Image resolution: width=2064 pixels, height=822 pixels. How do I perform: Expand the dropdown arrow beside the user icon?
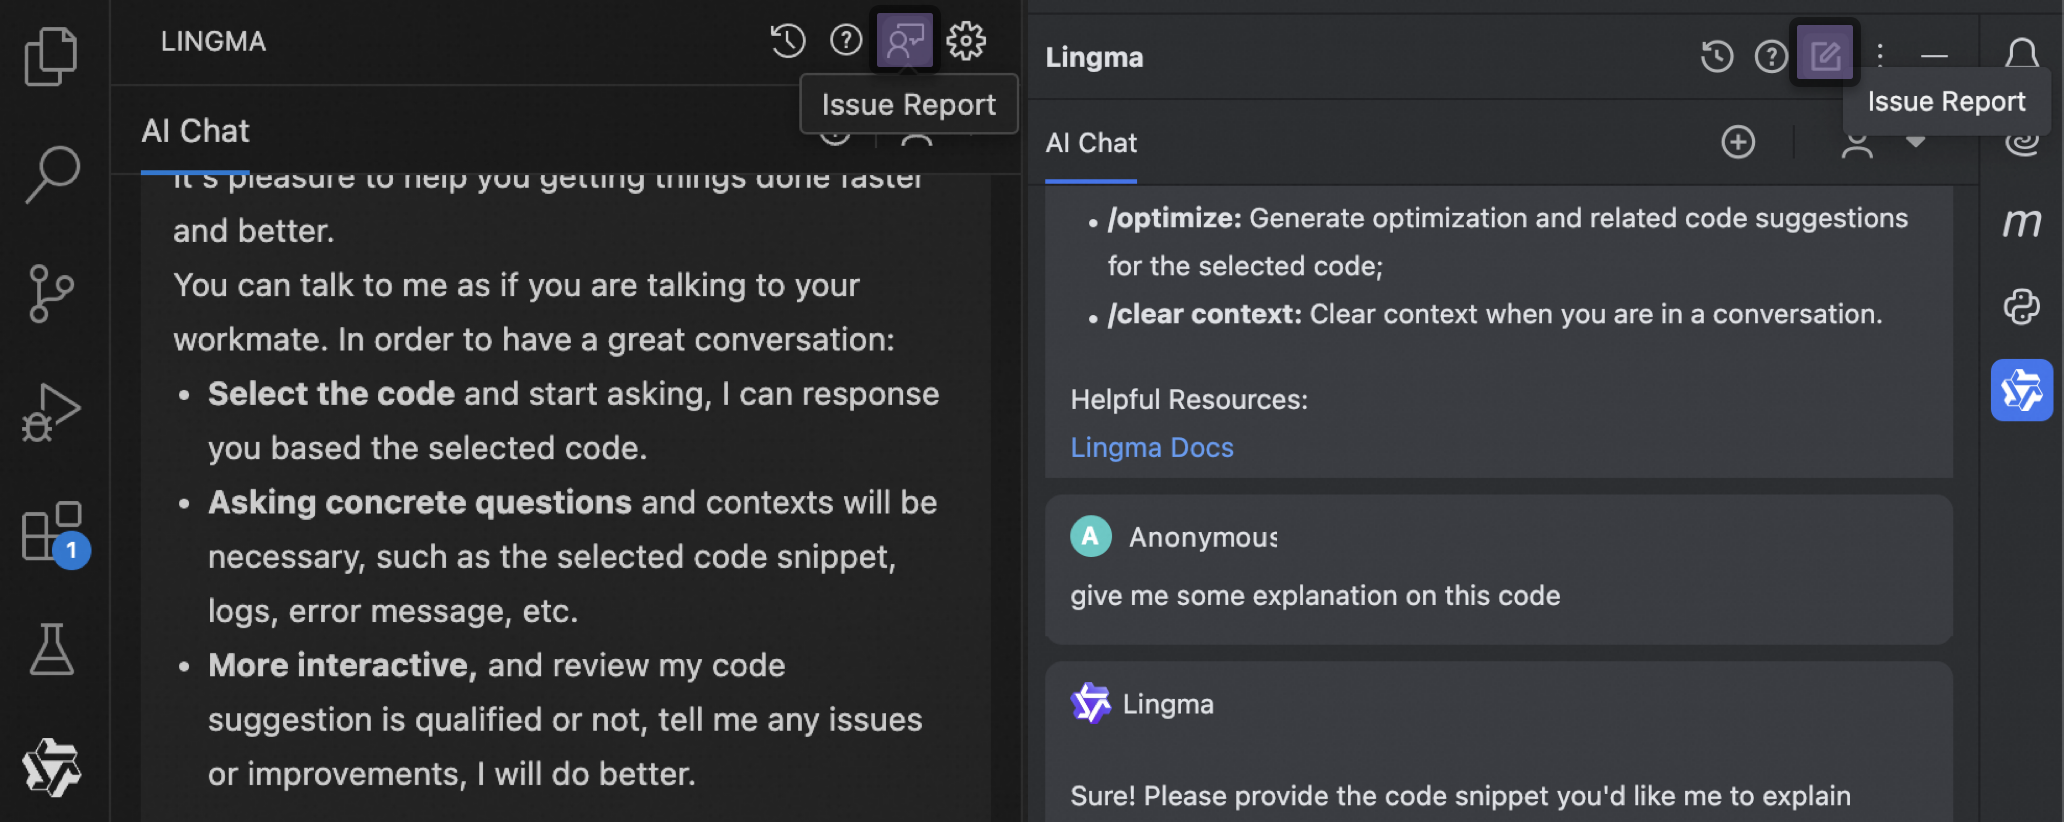point(1915,142)
